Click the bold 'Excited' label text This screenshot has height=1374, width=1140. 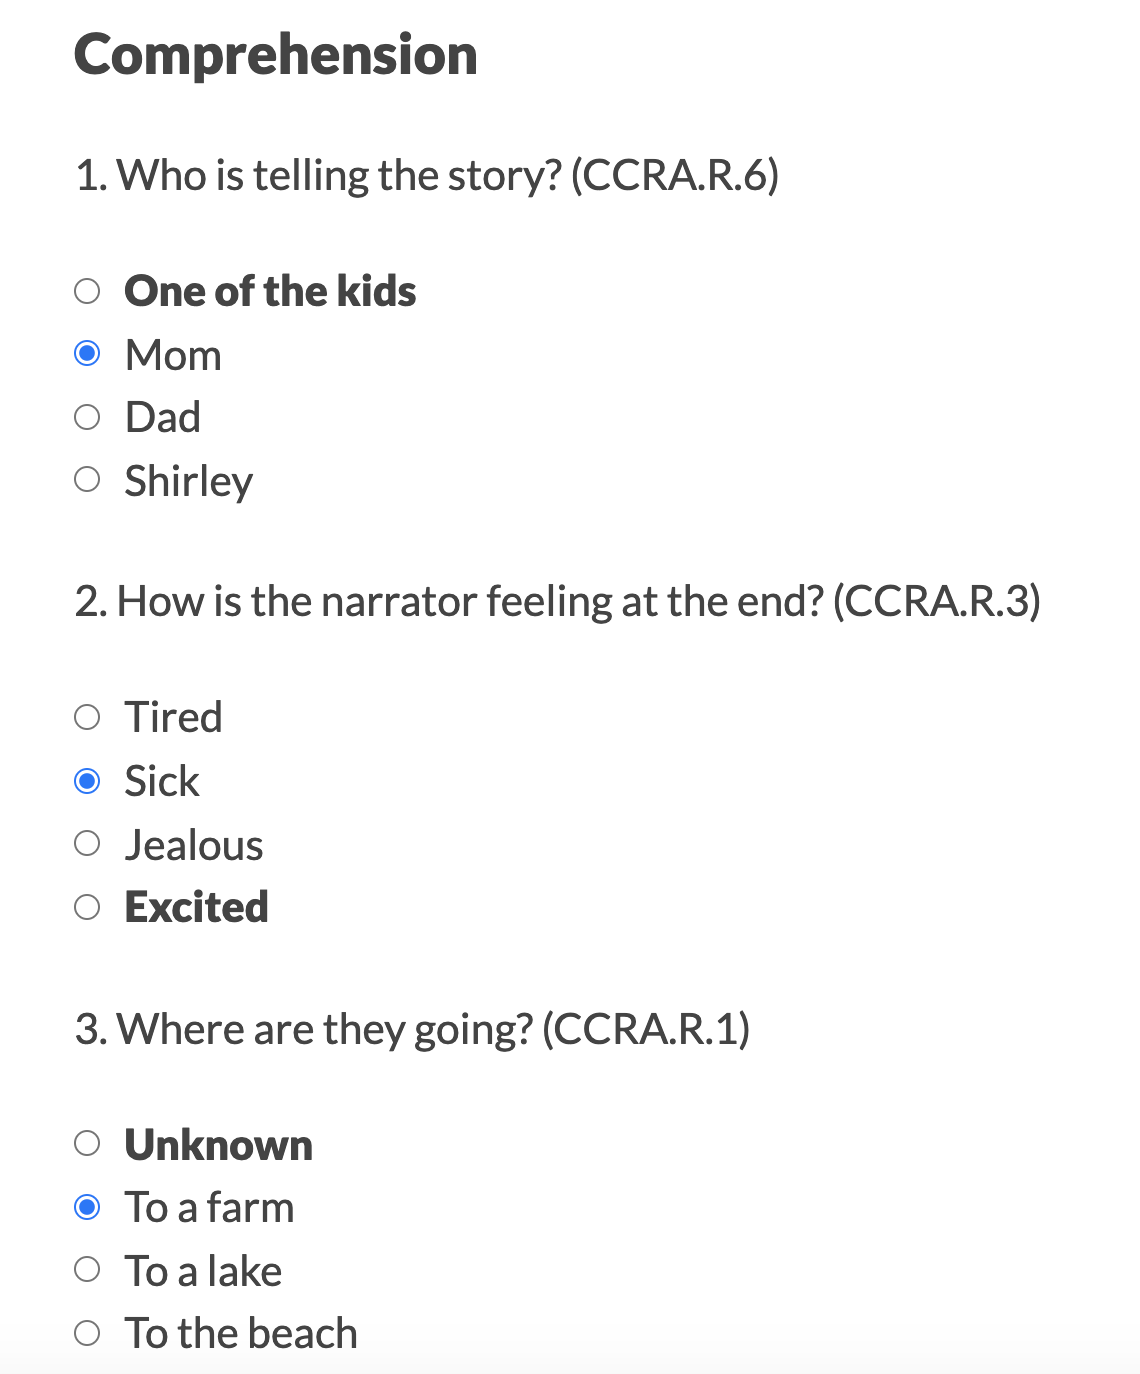point(196,907)
